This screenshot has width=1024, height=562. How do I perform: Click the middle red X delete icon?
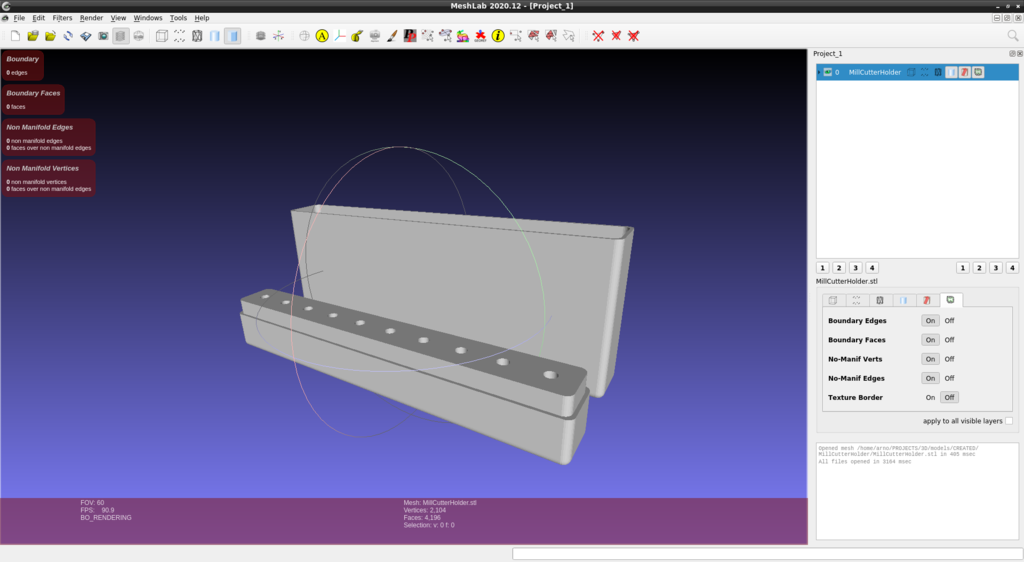[x=616, y=36]
